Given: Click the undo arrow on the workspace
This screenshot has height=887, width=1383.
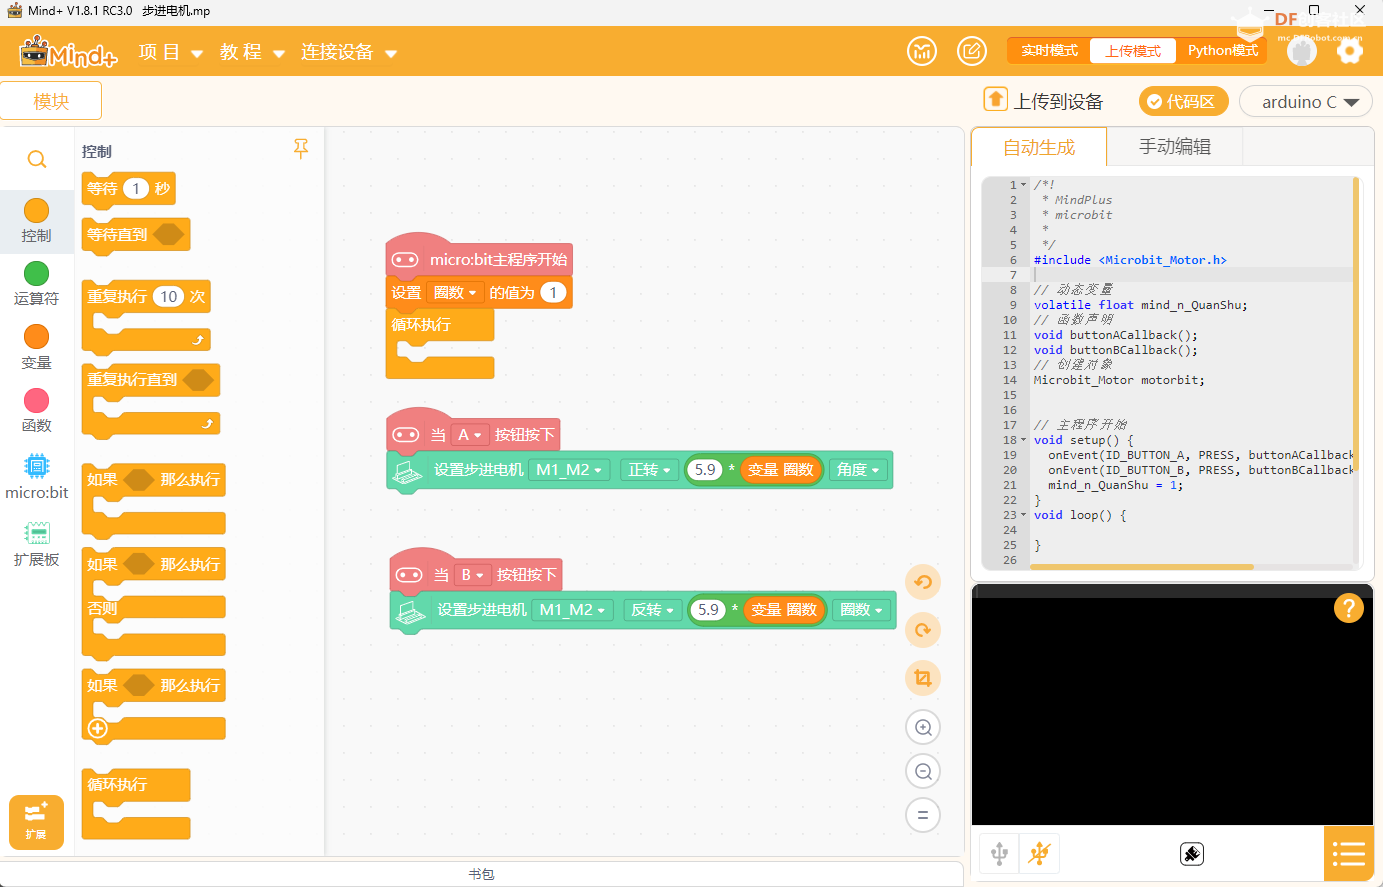Looking at the screenshot, I should [922, 582].
